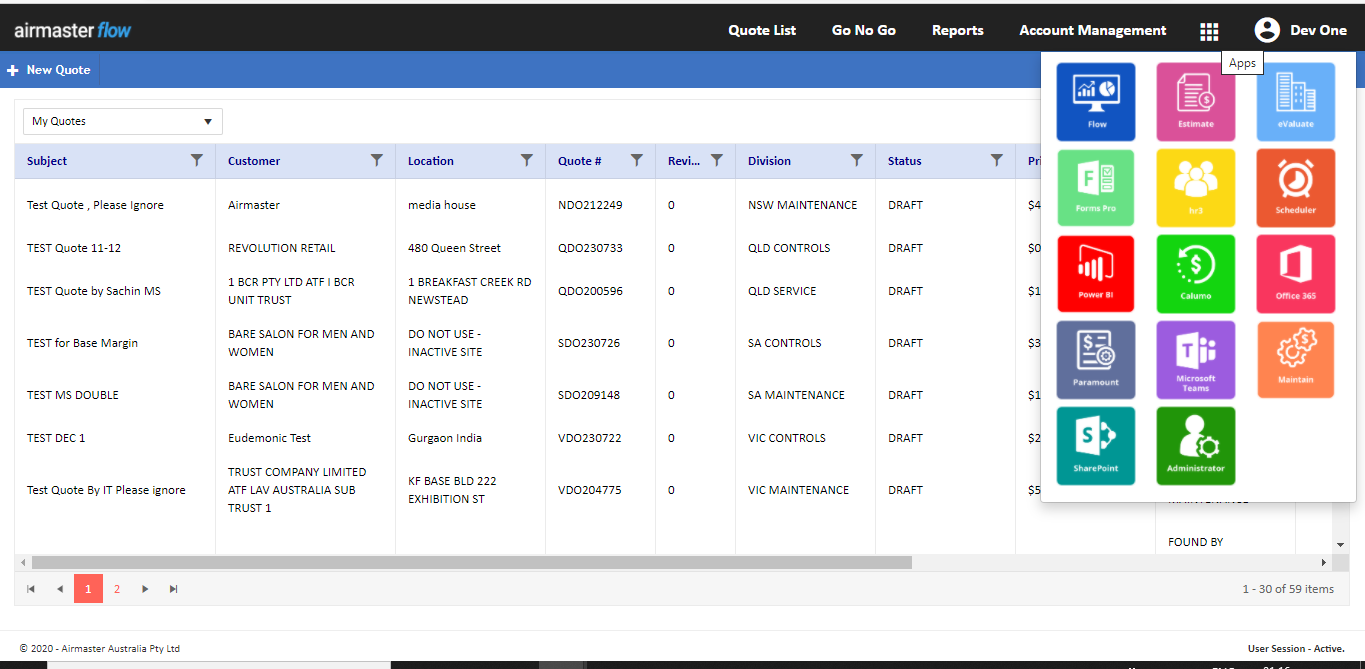Launch the hr3 app tile
This screenshot has width=1365, height=669.
(x=1196, y=188)
